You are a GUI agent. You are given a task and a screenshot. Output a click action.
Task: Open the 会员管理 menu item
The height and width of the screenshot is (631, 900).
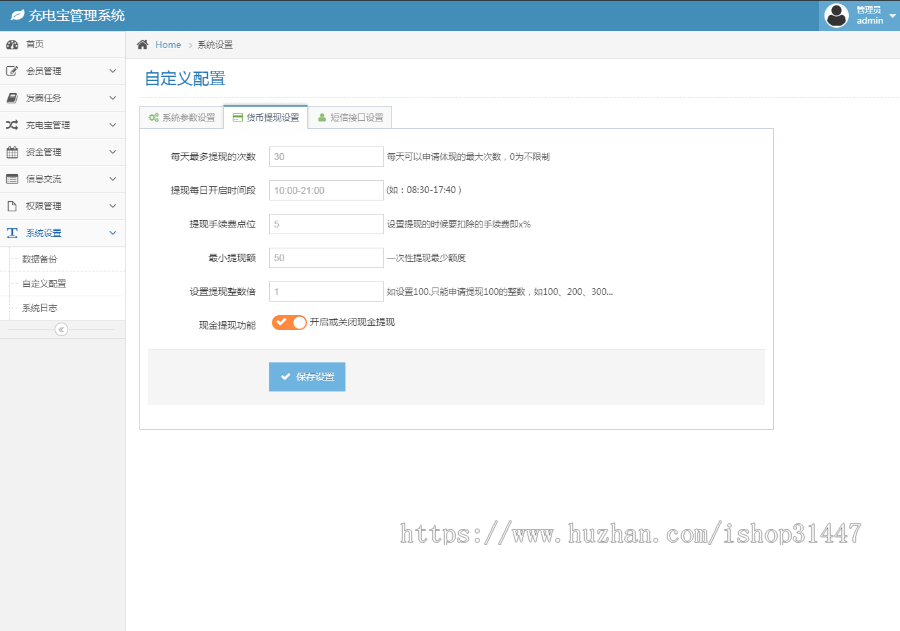(x=63, y=71)
